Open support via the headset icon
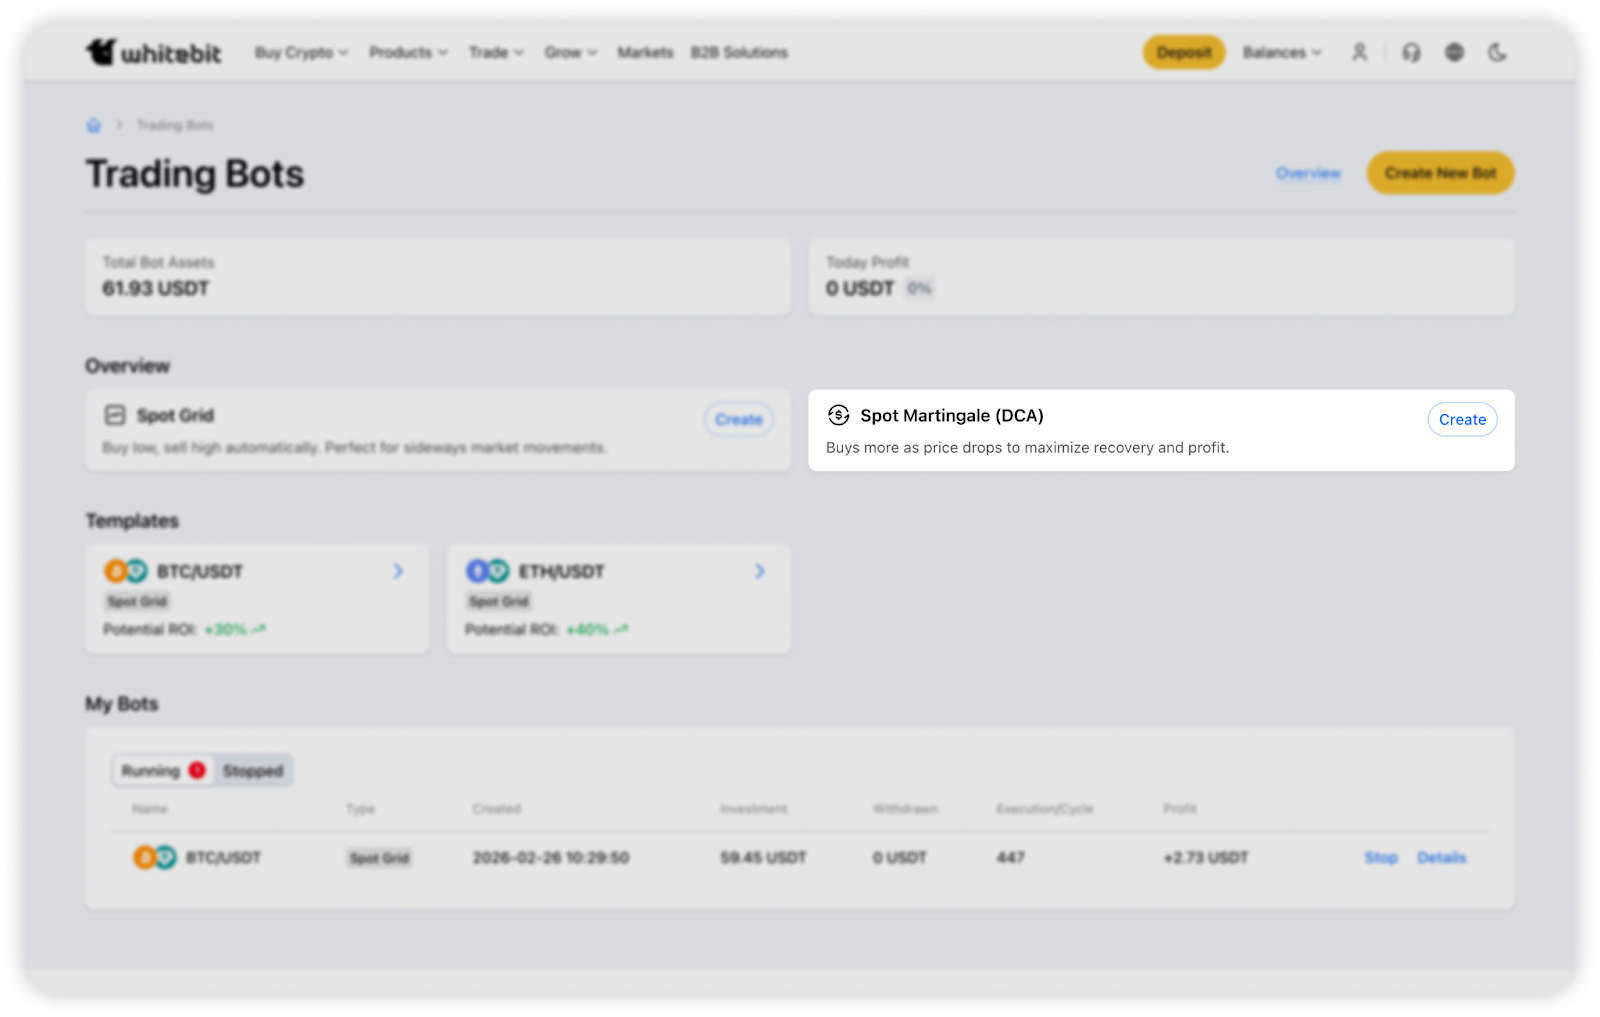Viewport: 1600px width, 1017px height. point(1411,52)
